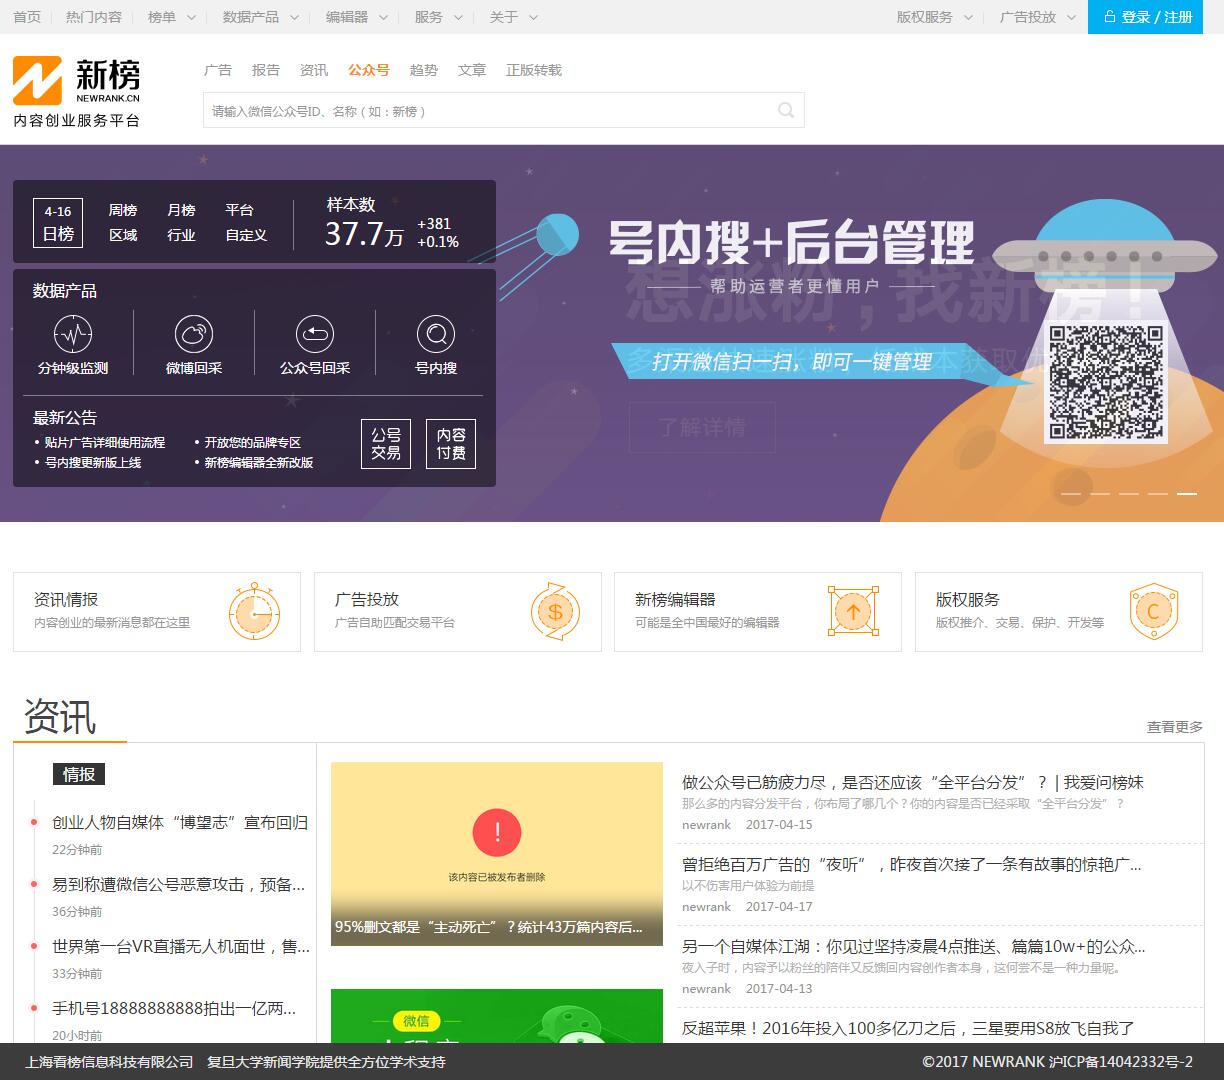Click the 内容付费 button
Image resolution: width=1224 pixels, height=1080 pixels.
451,443
